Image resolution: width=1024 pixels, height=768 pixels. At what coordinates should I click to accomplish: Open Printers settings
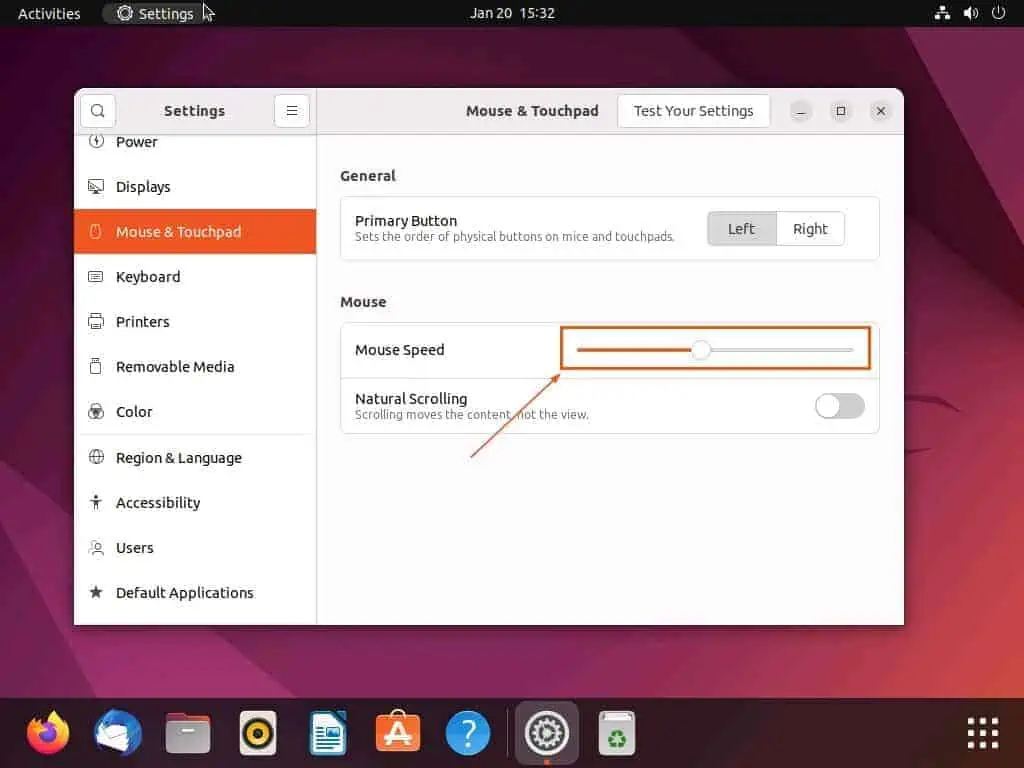click(x=143, y=321)
